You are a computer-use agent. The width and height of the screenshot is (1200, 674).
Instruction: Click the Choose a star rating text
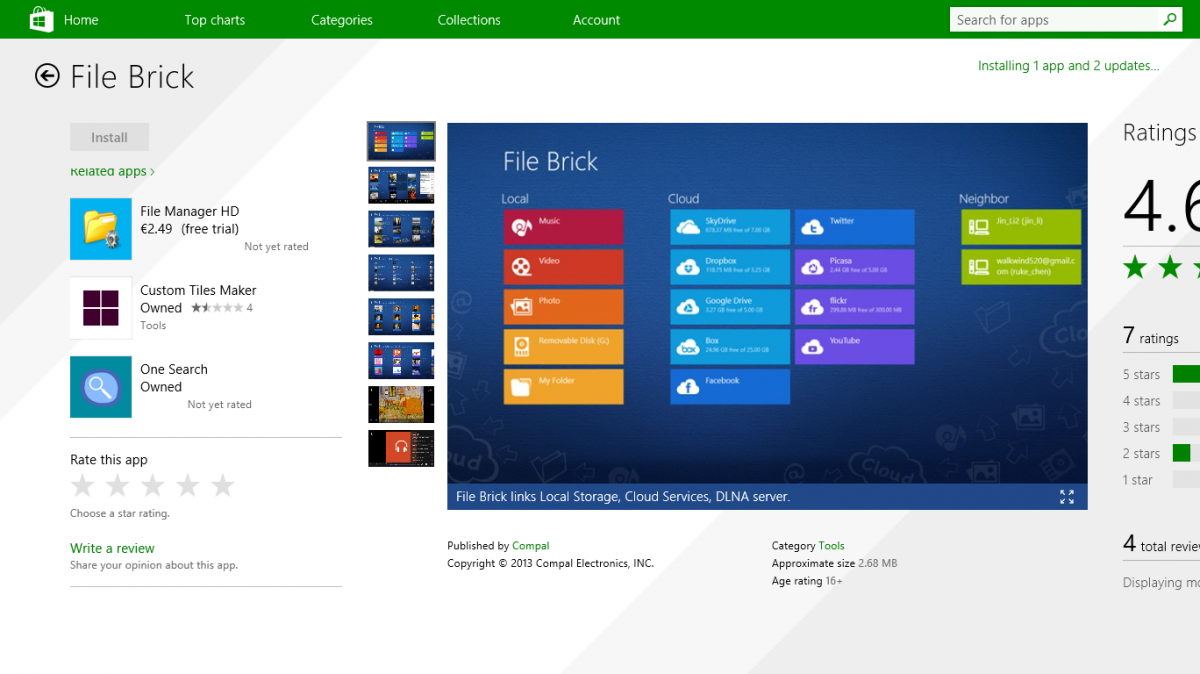(120, 513)
